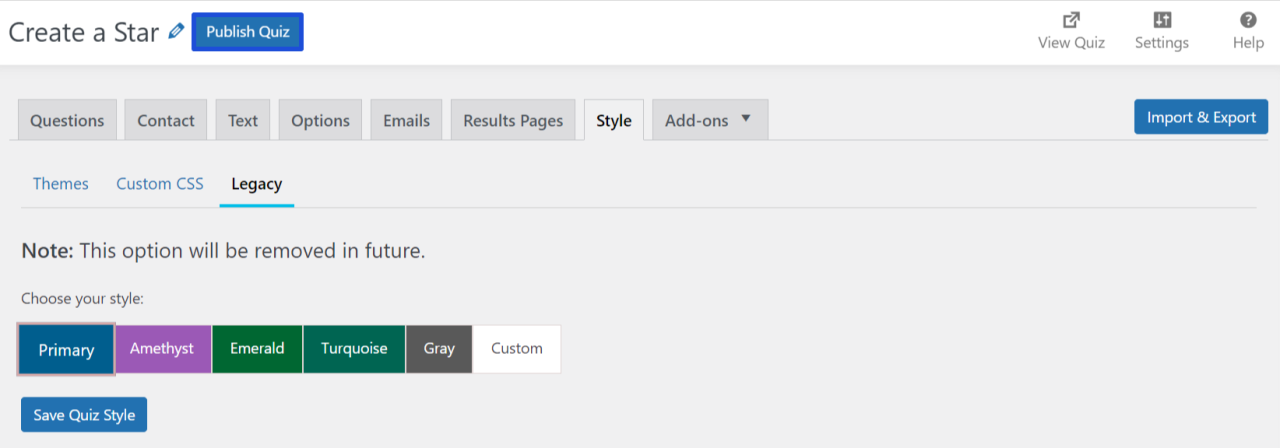The image size is (1280, 448).
Task: Select the white Custom style option
Action: click(x=517, y=349)
